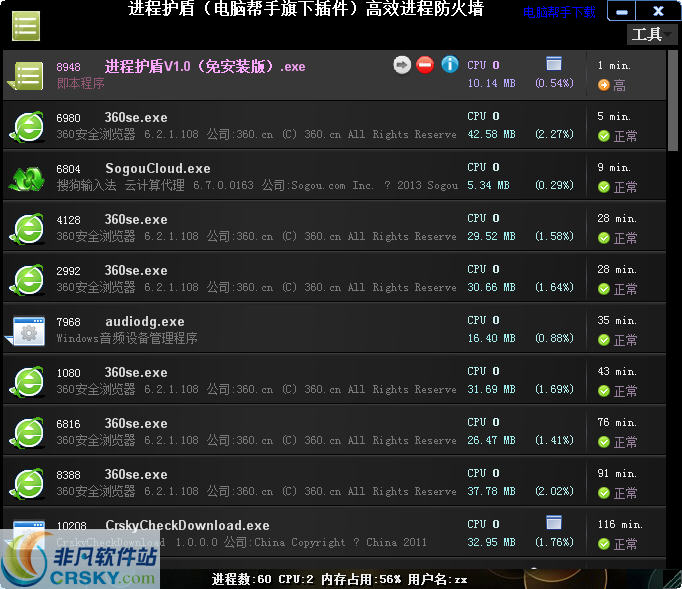Click green status check icon for process 1080
This screenshot has height=589, width=682.
[604, 391]
